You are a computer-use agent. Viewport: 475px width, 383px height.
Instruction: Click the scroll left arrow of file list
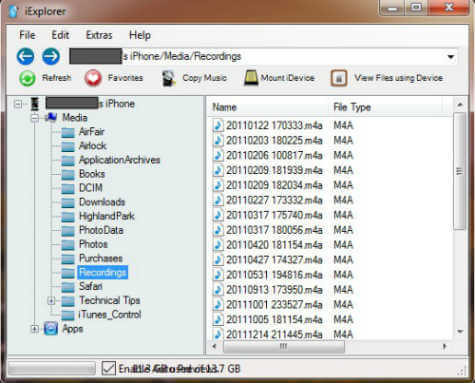(214, 346)
